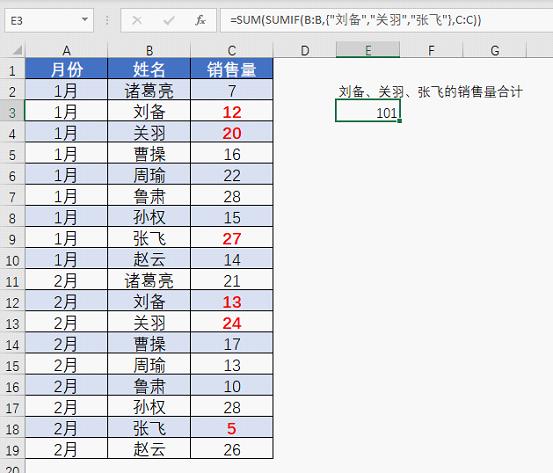The width and height of the screenshot is (553, 473).
Task: Click cell with 周瑜 in row 6
Action: tap(149, 174)
